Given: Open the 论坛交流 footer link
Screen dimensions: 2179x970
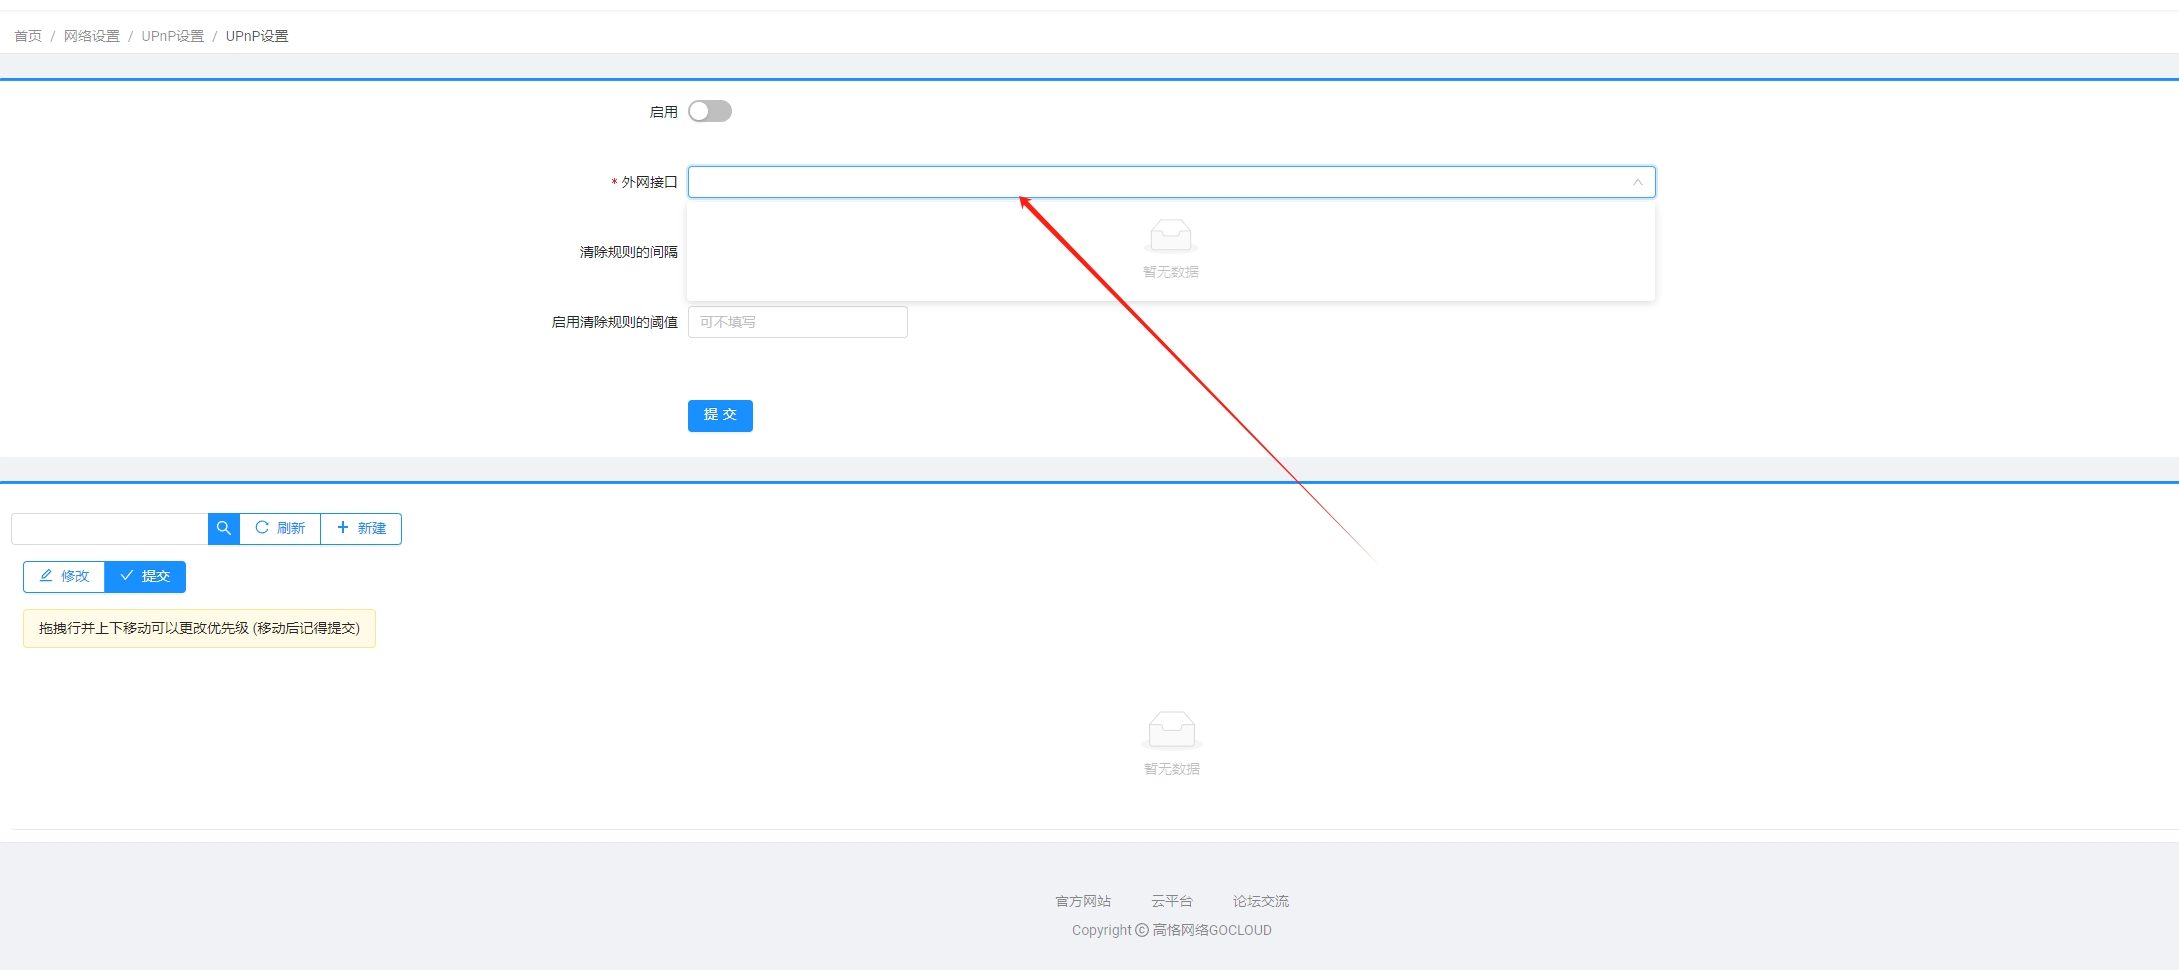Looking at the screenshot, I should tap(1260, 901).
